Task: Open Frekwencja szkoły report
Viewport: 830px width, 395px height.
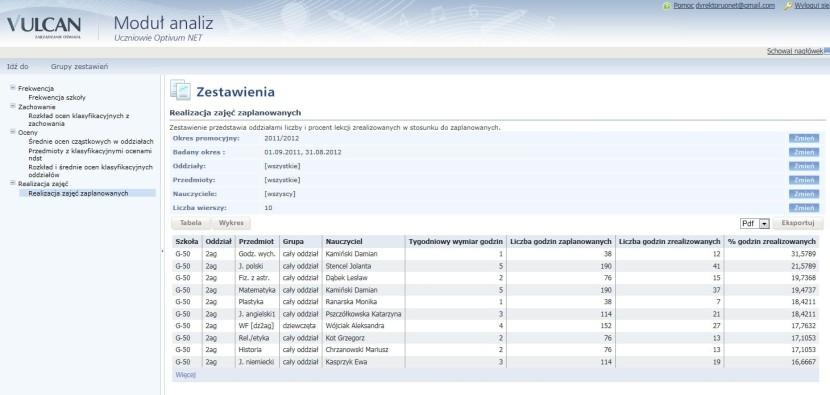Action: tap(57, 97)
